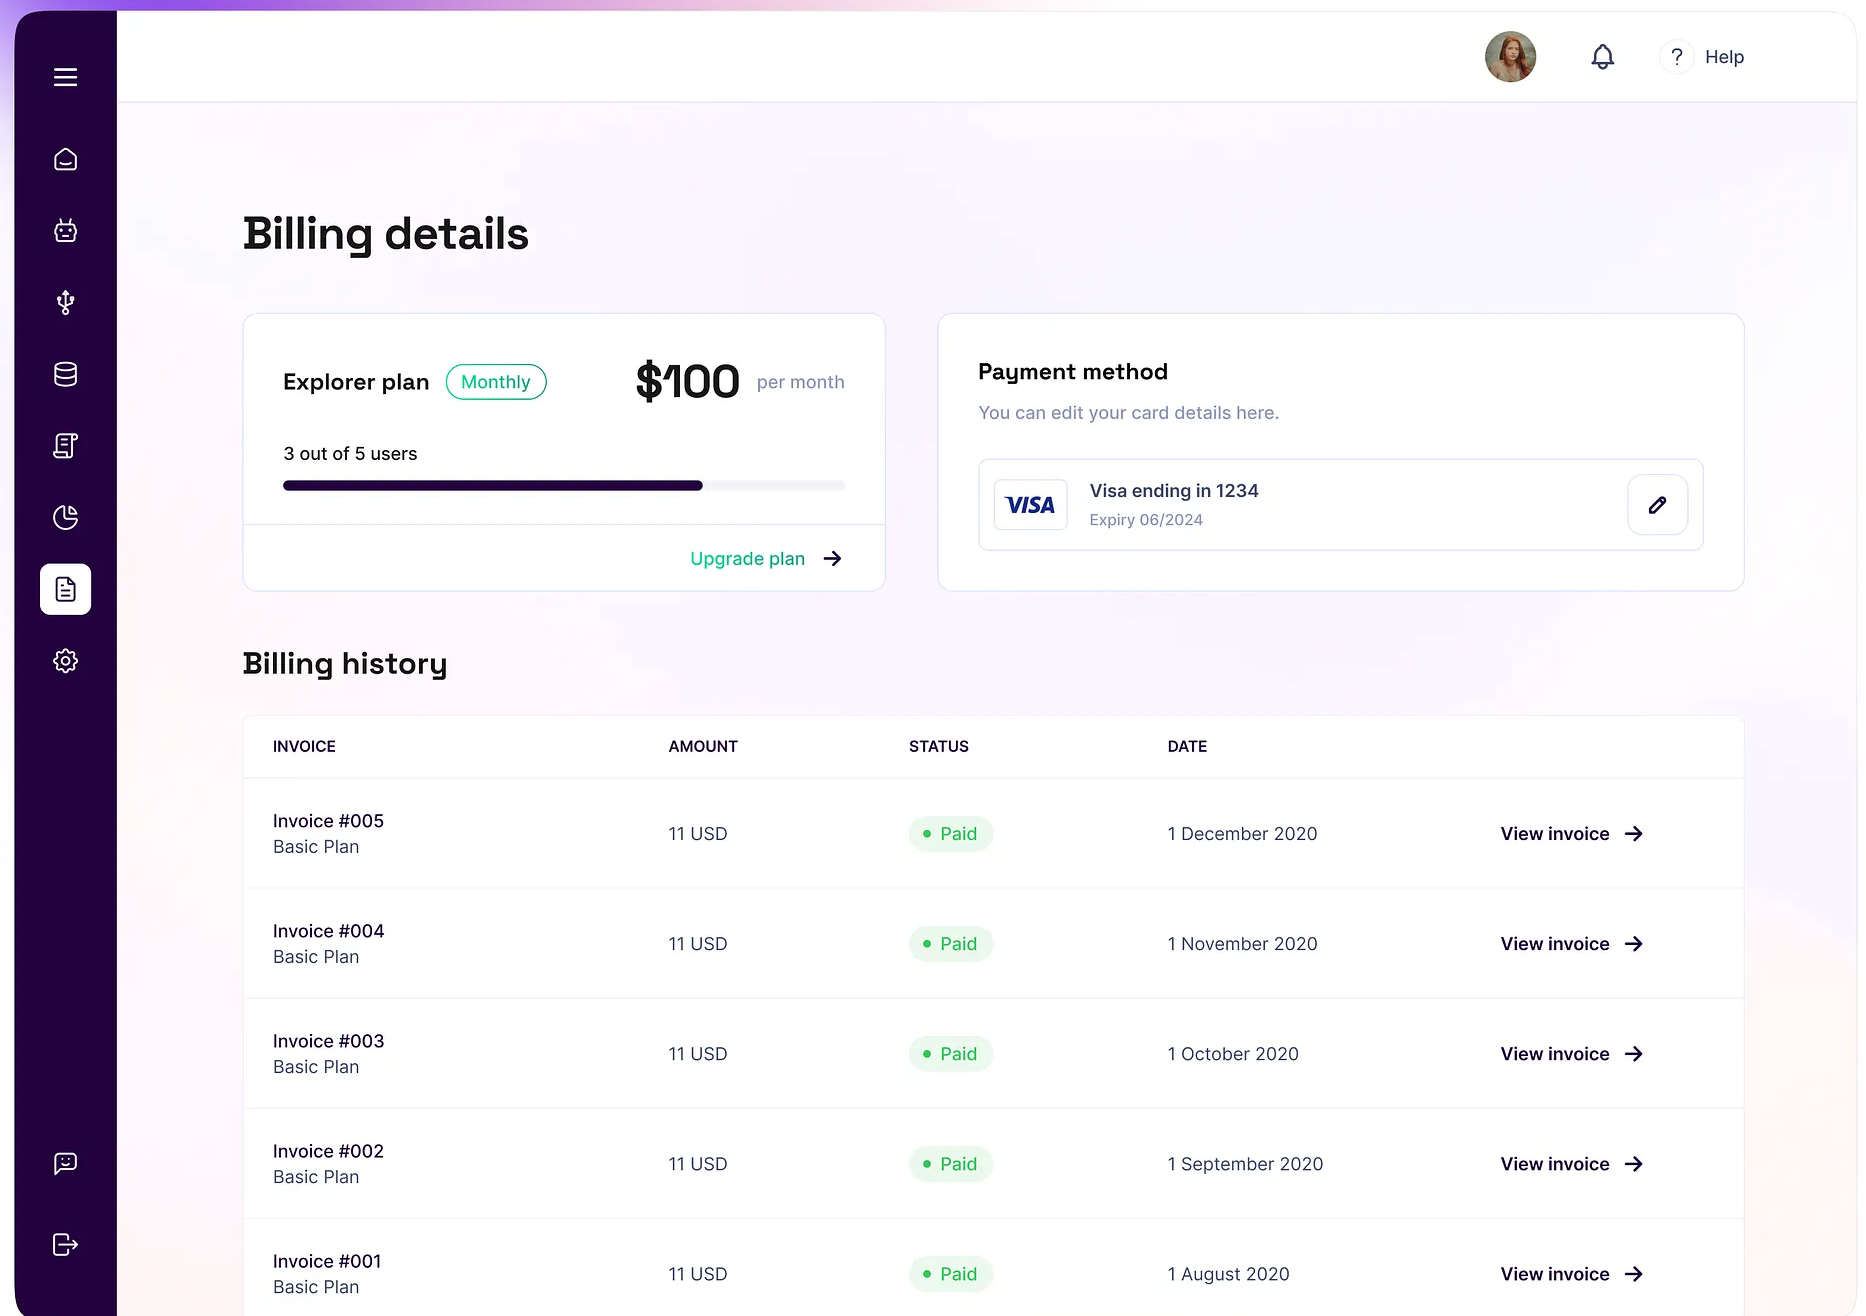
Task: Open the database icon in sidebar
Action: tap(65, 374)
